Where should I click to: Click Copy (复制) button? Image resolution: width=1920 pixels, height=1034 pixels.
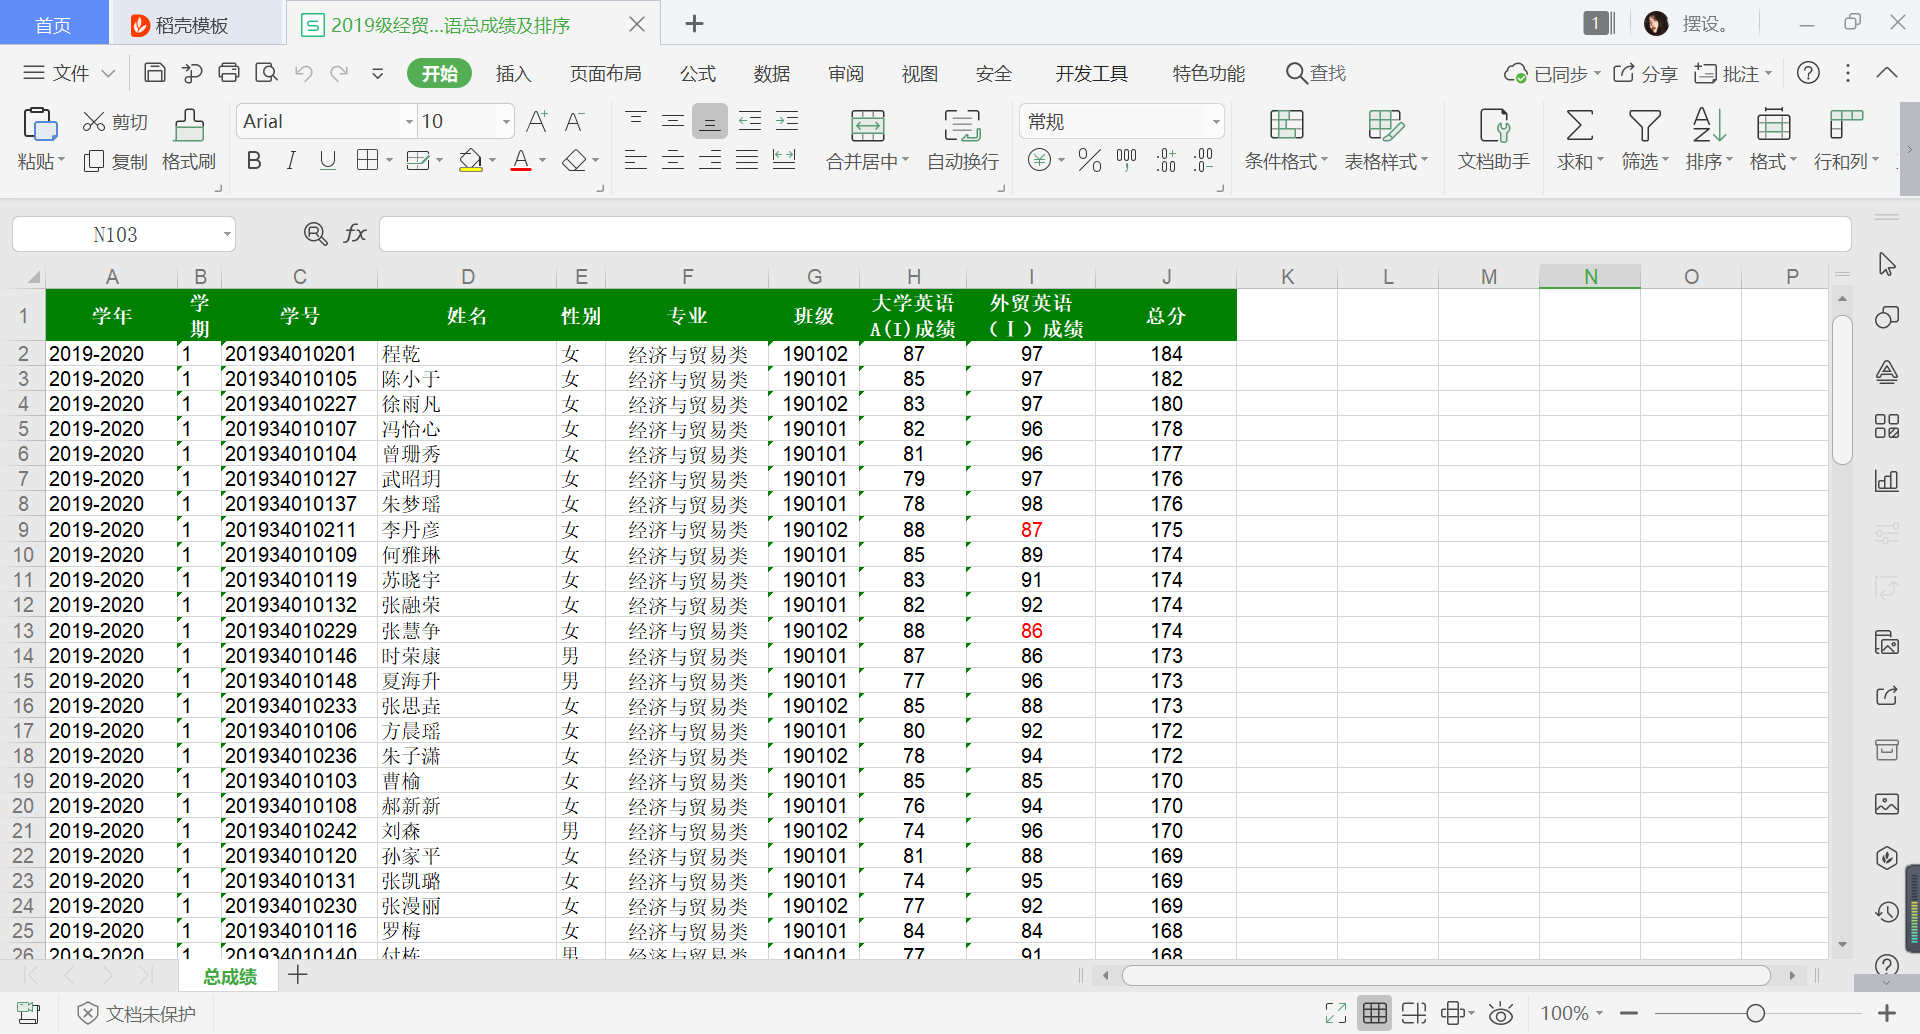pyautogui.click(x=116, y=161)
